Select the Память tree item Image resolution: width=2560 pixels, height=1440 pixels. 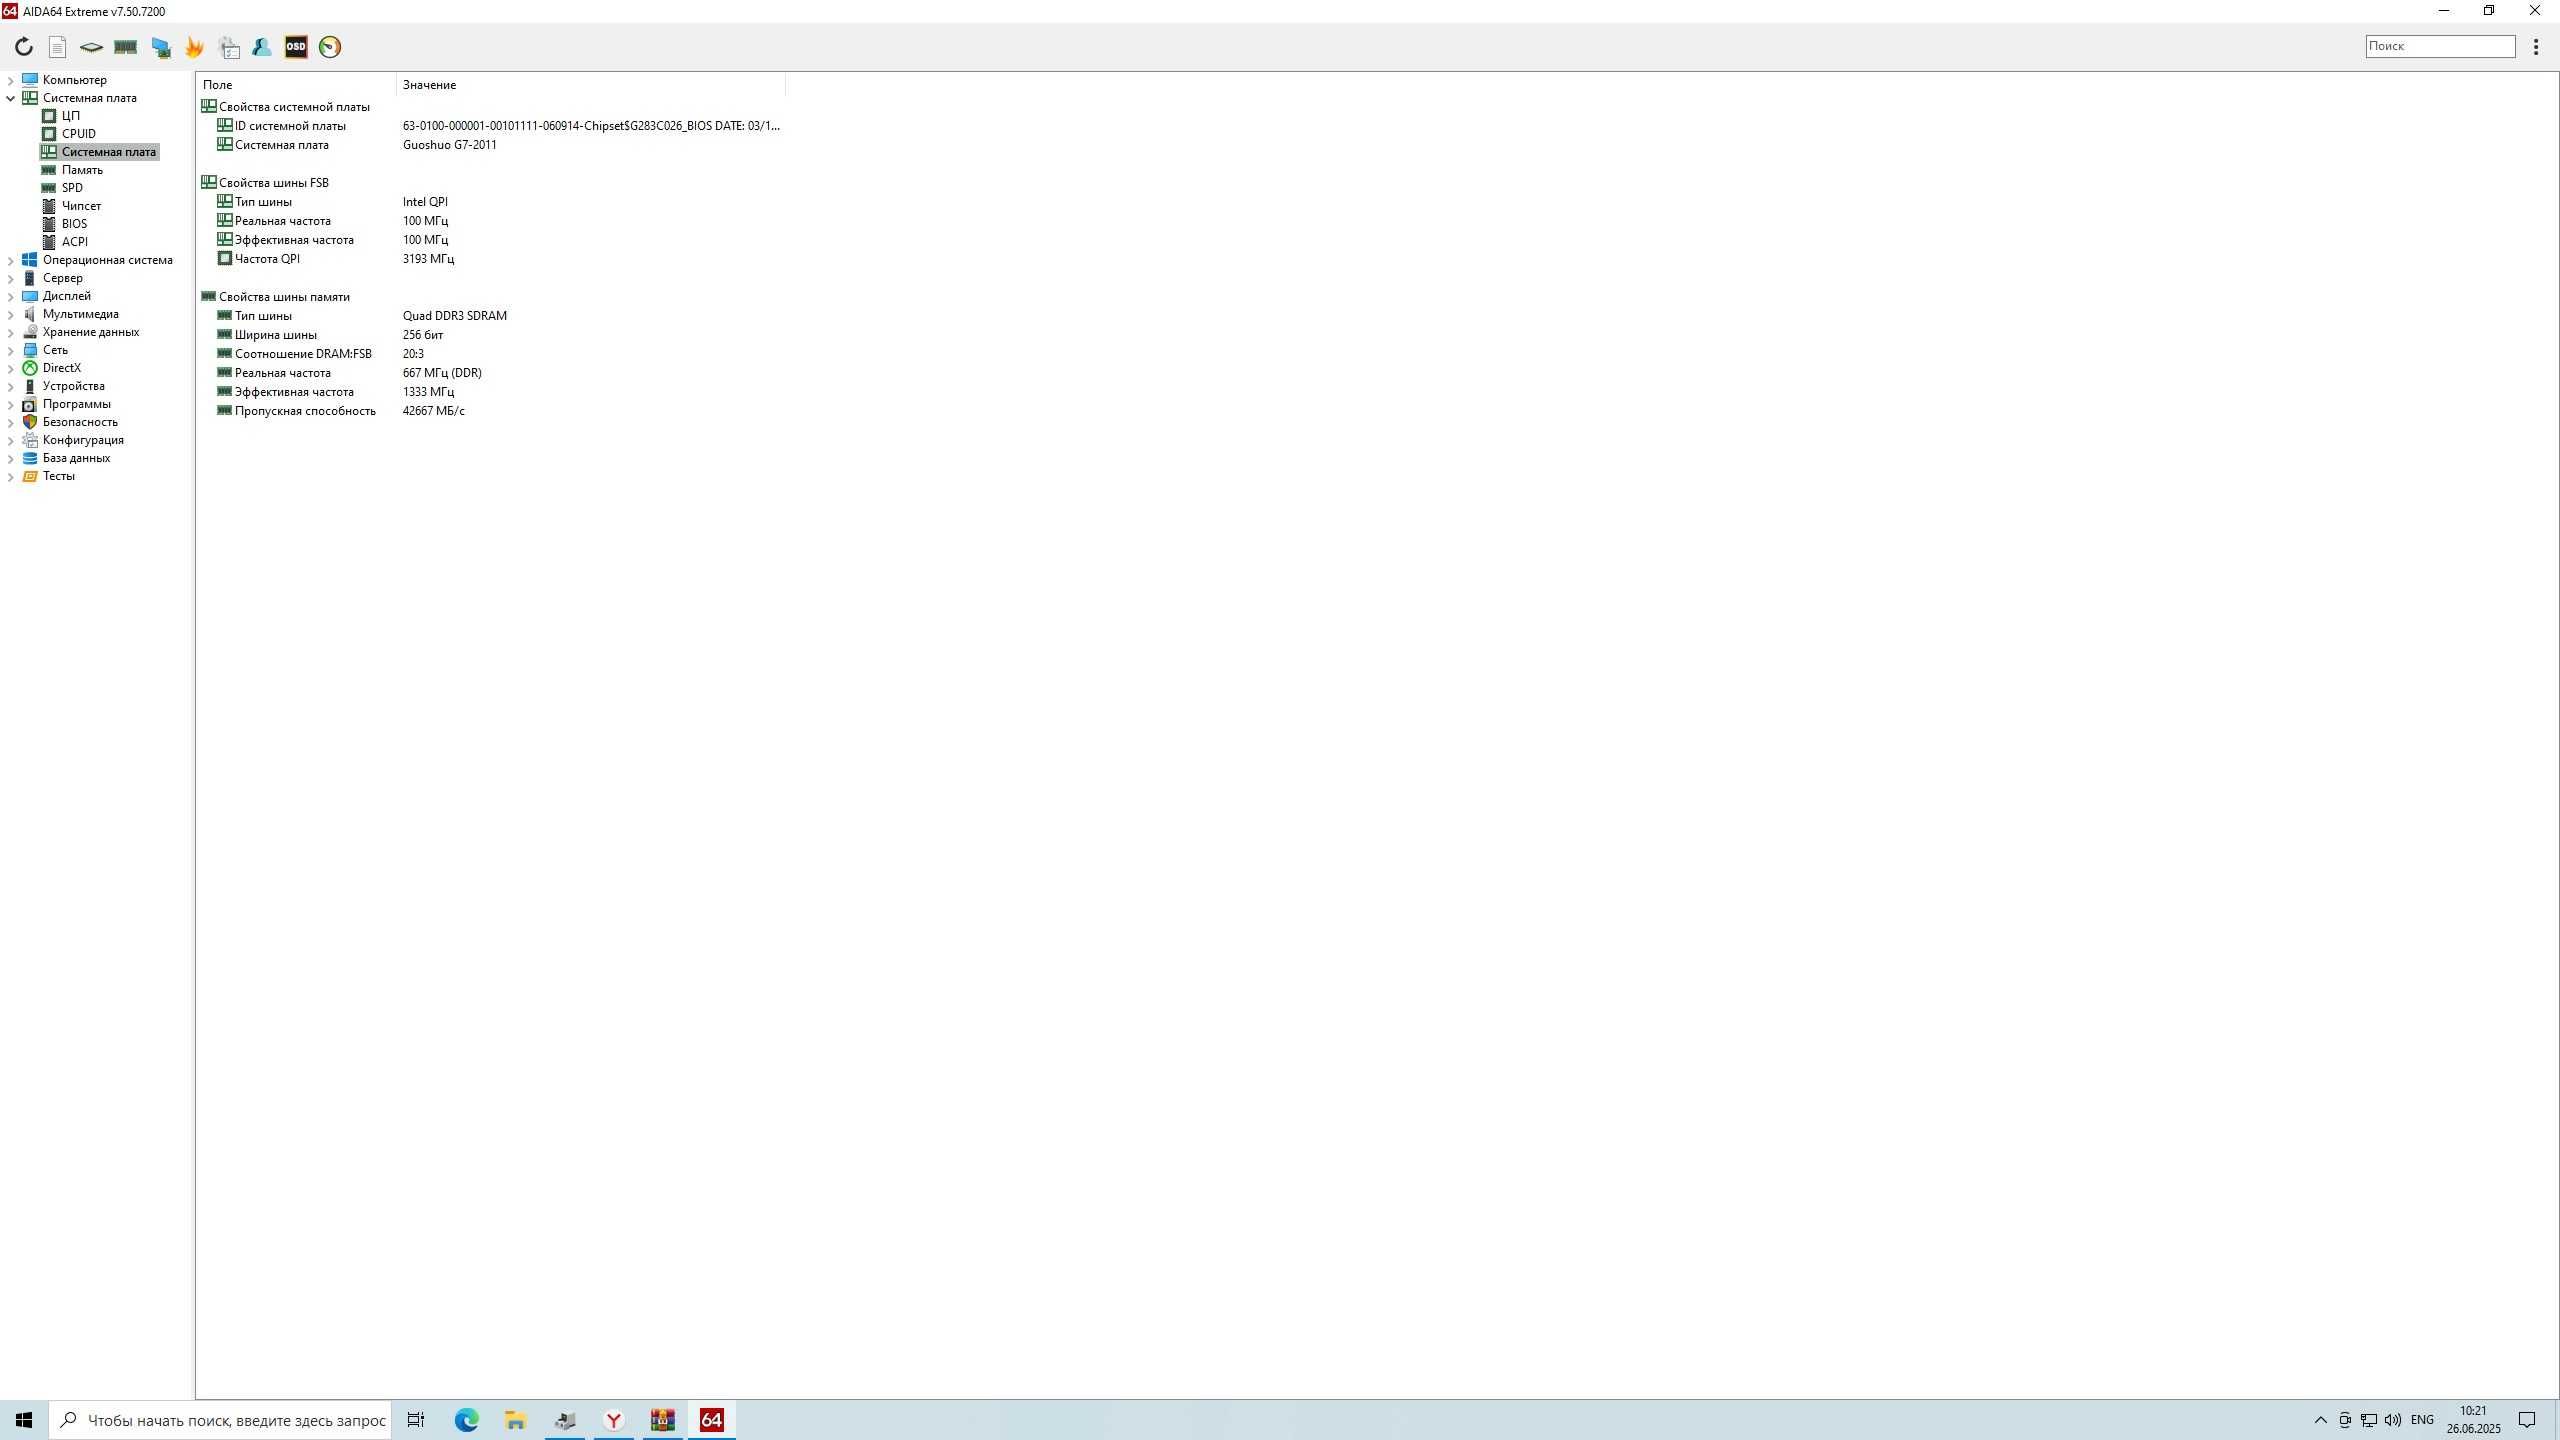[82, 170]
